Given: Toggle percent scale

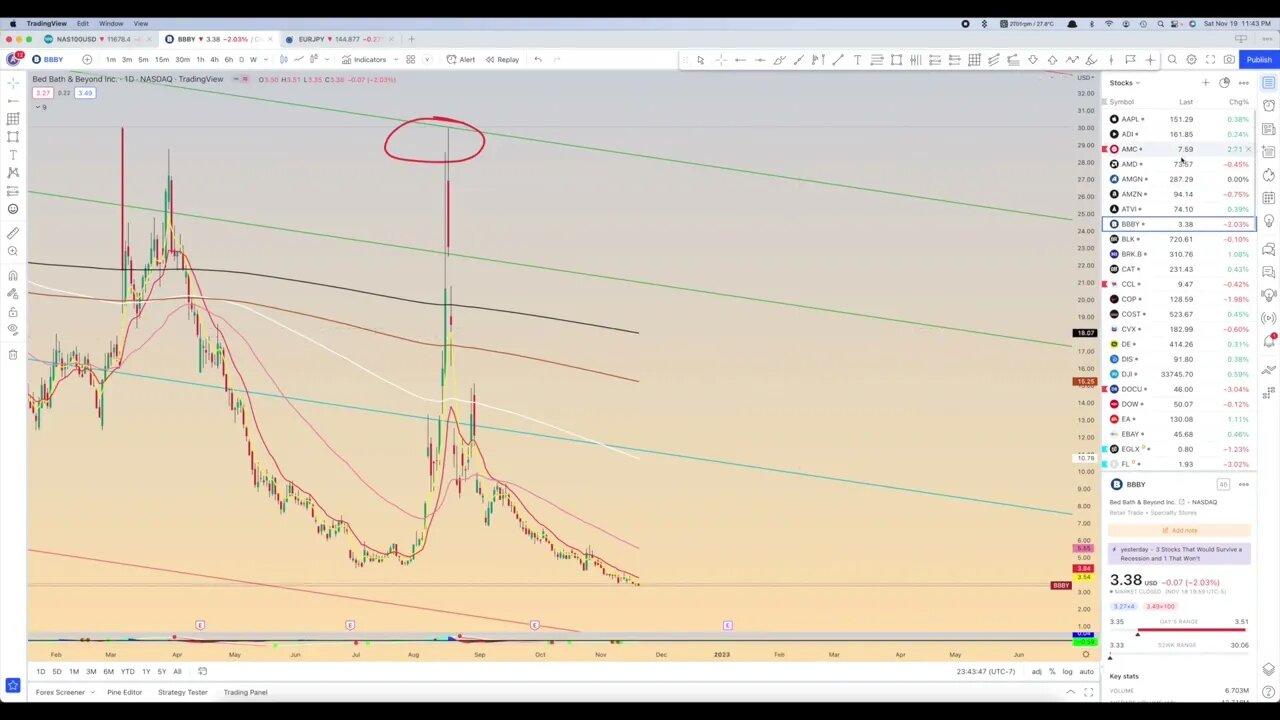Looking at the screenshot, I should pyautogui.click(x=1052, y=672).
